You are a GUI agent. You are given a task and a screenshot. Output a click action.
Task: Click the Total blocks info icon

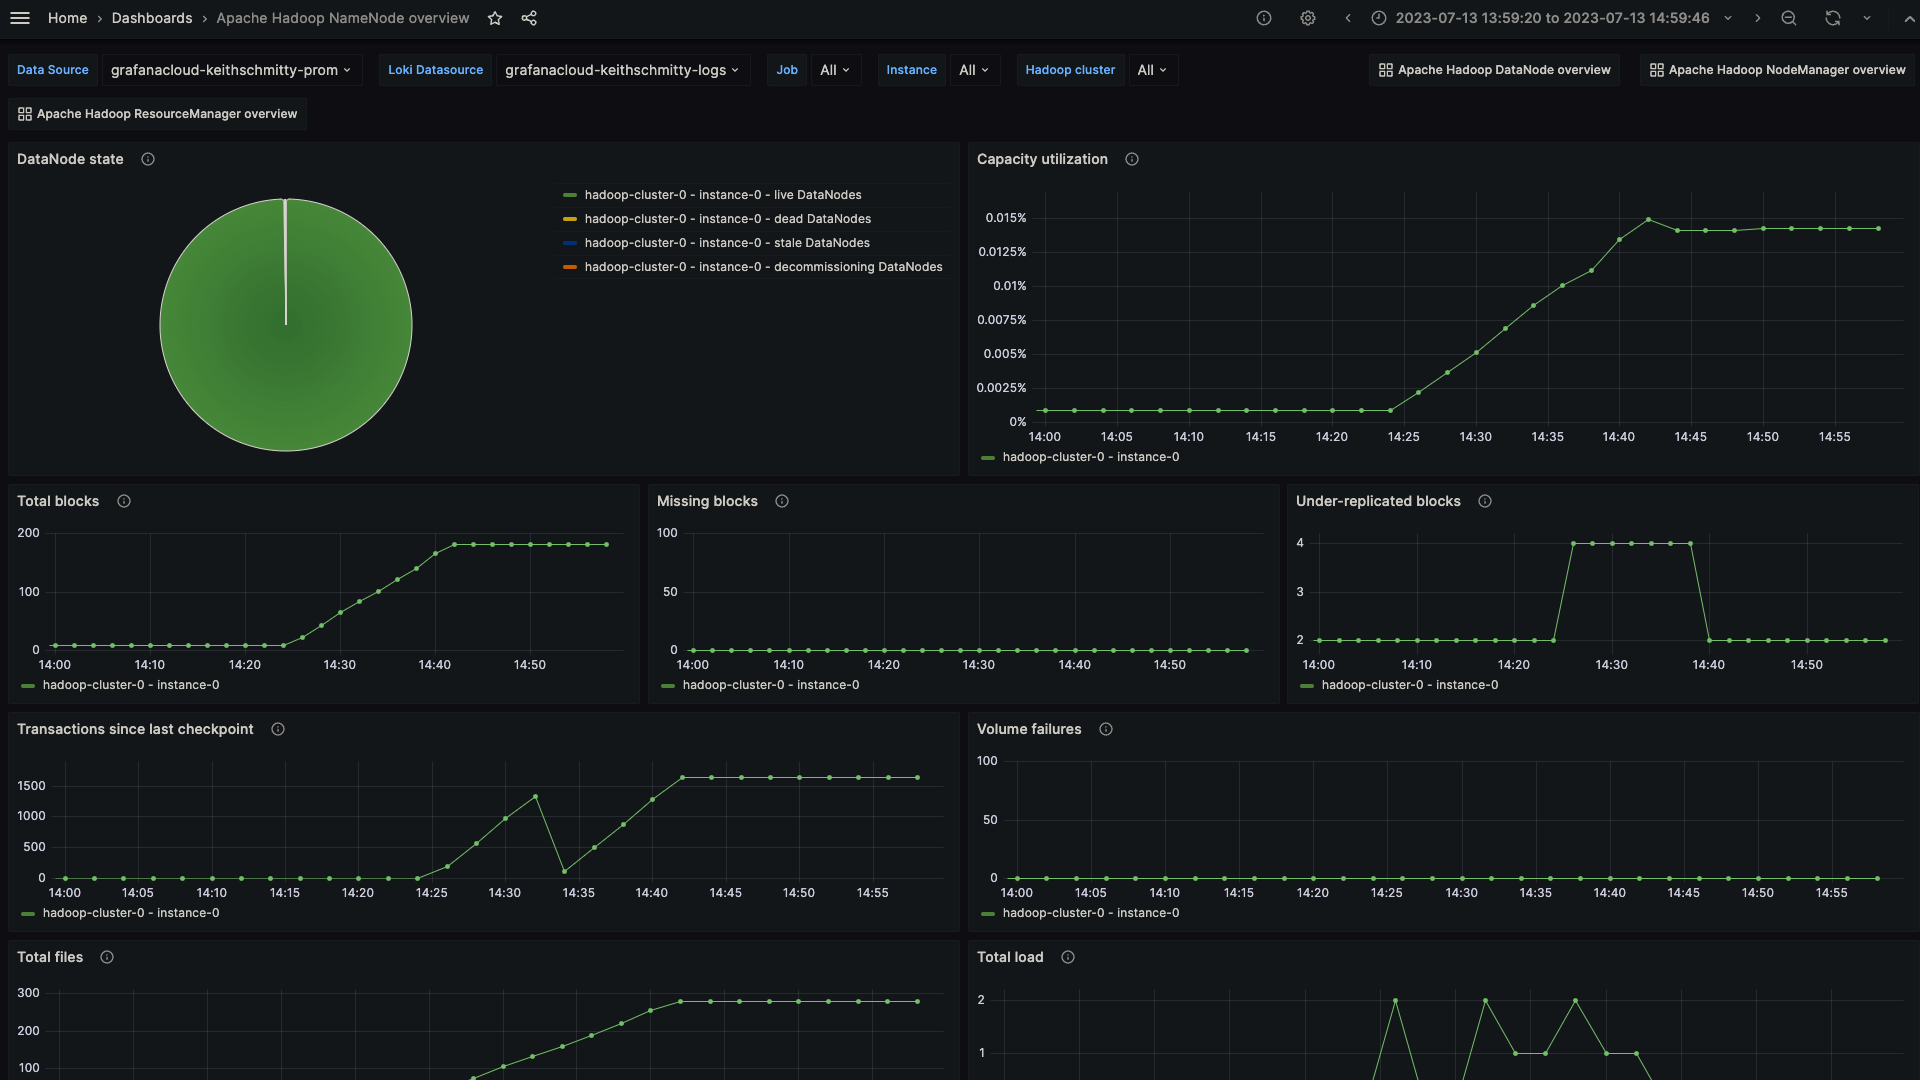123,501
